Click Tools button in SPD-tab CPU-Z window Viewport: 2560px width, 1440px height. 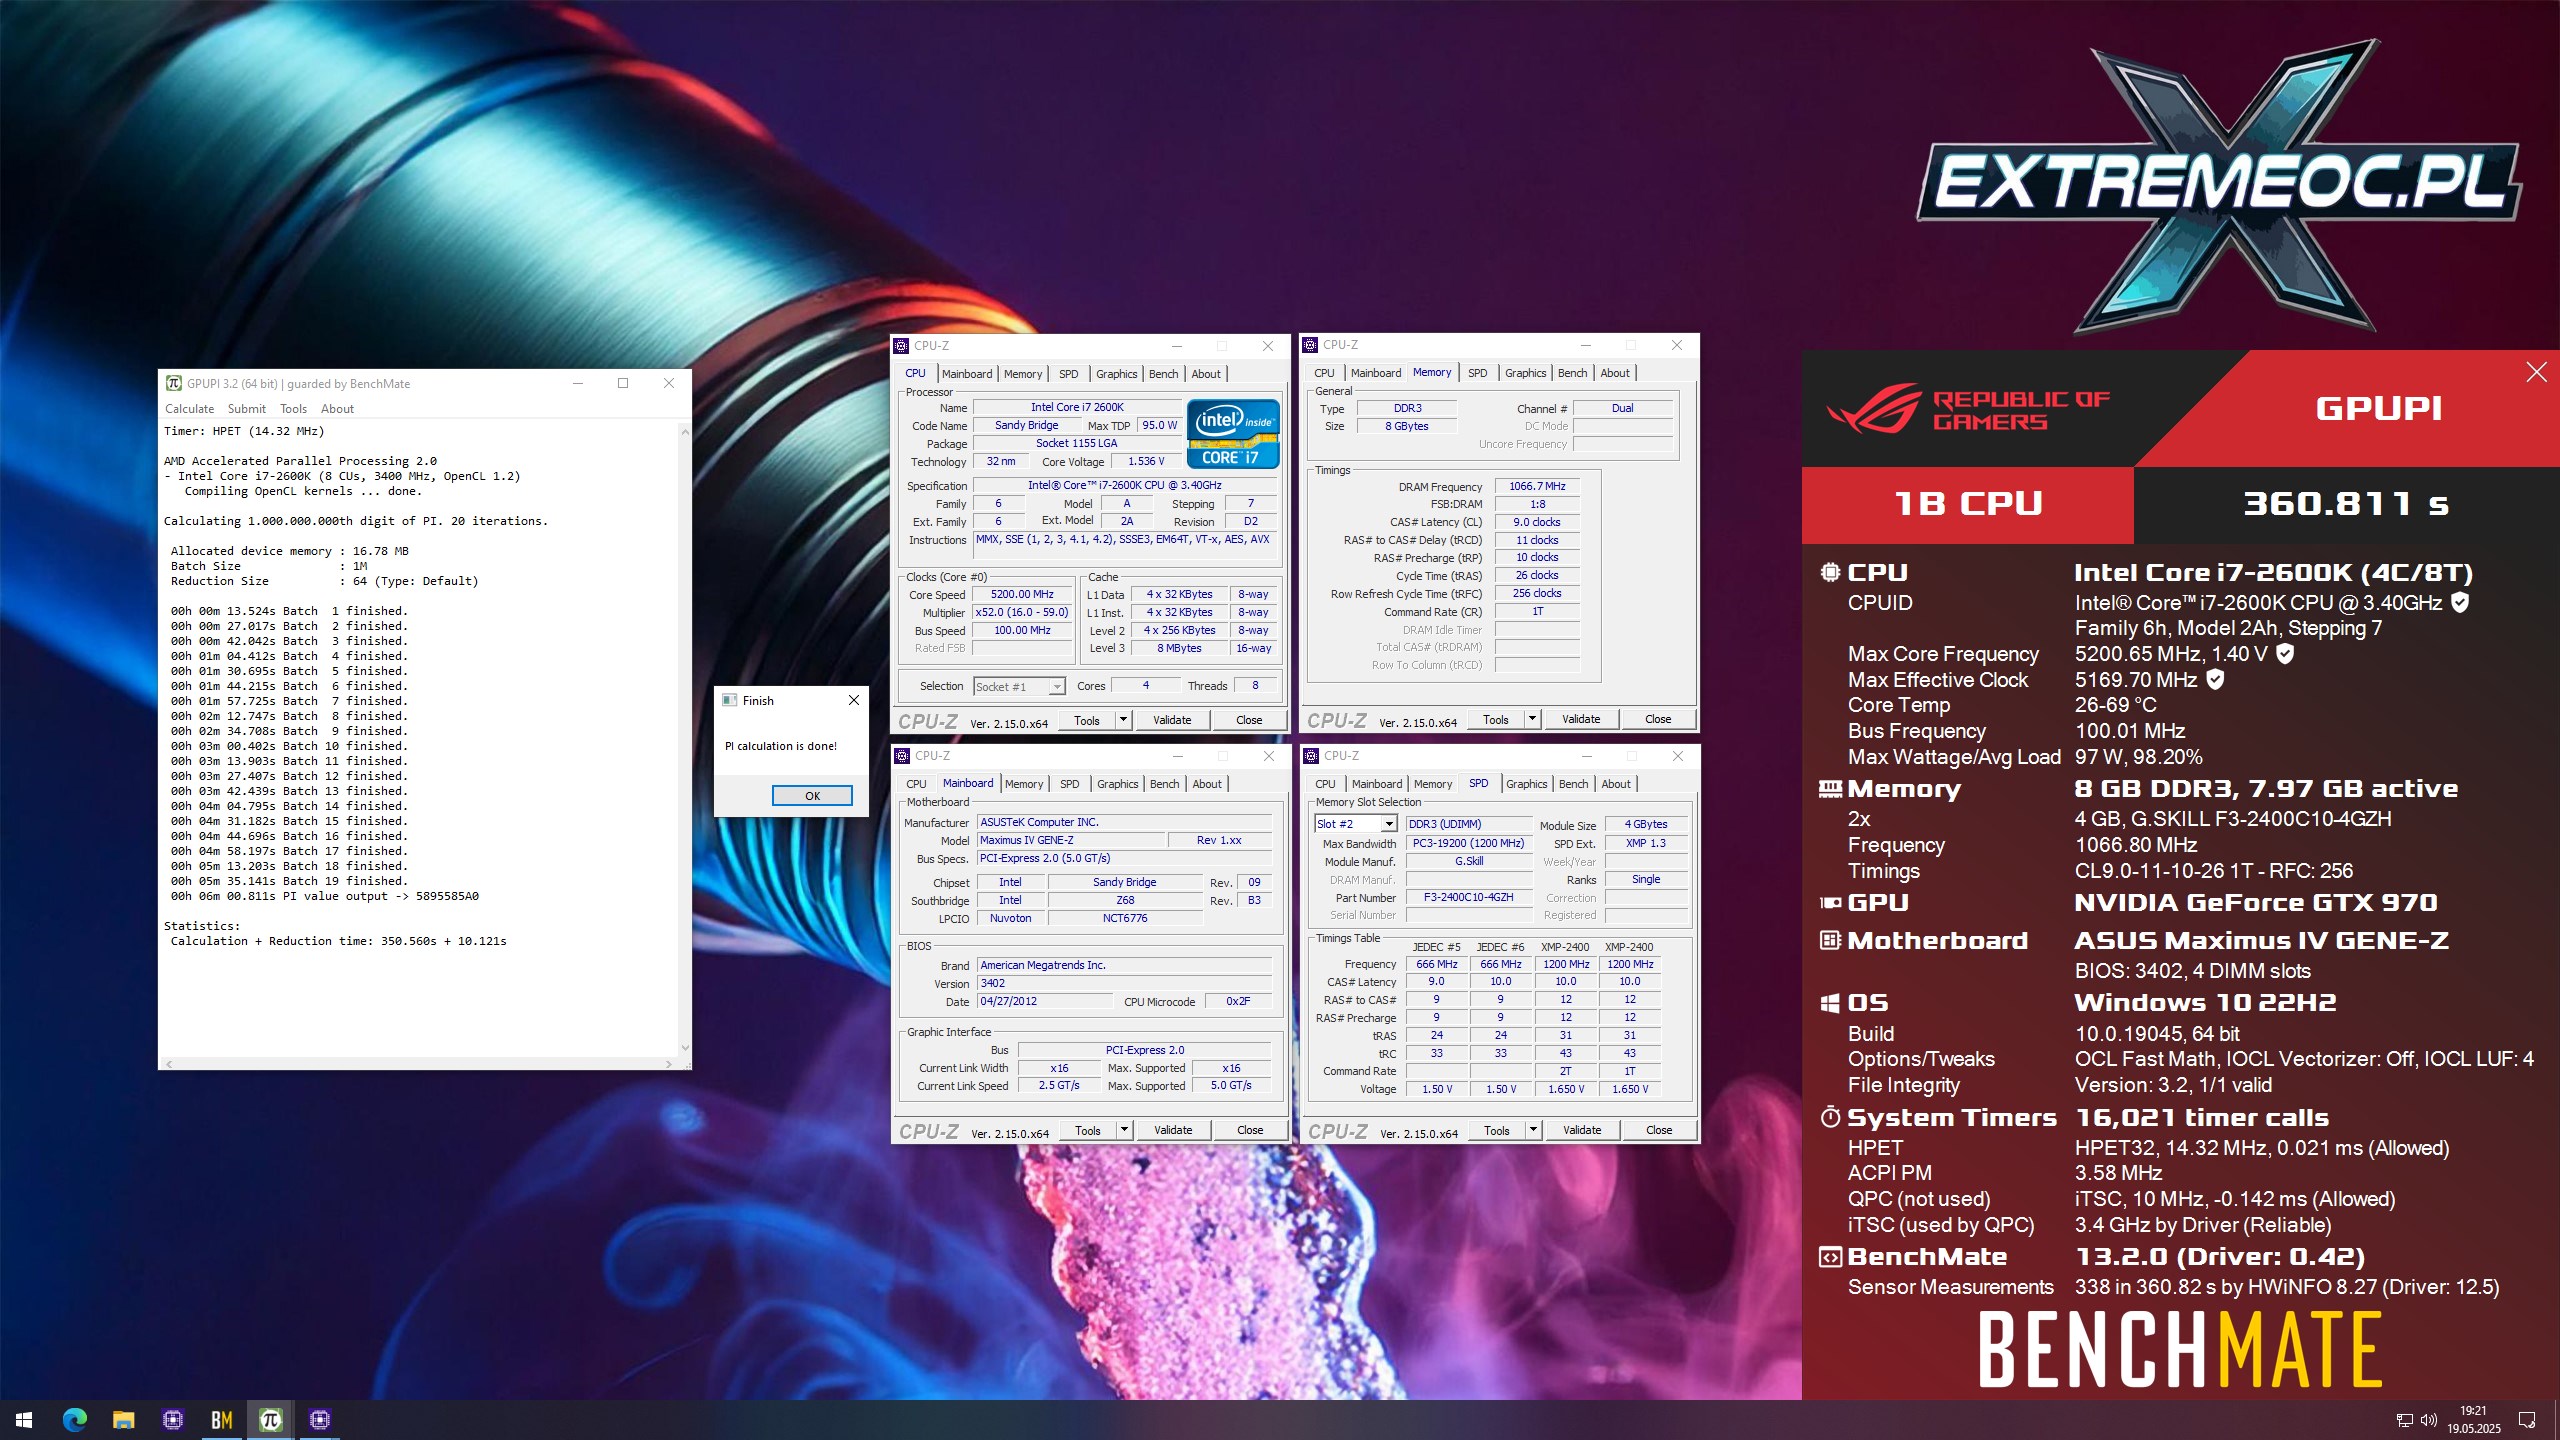[1496, 1130]
